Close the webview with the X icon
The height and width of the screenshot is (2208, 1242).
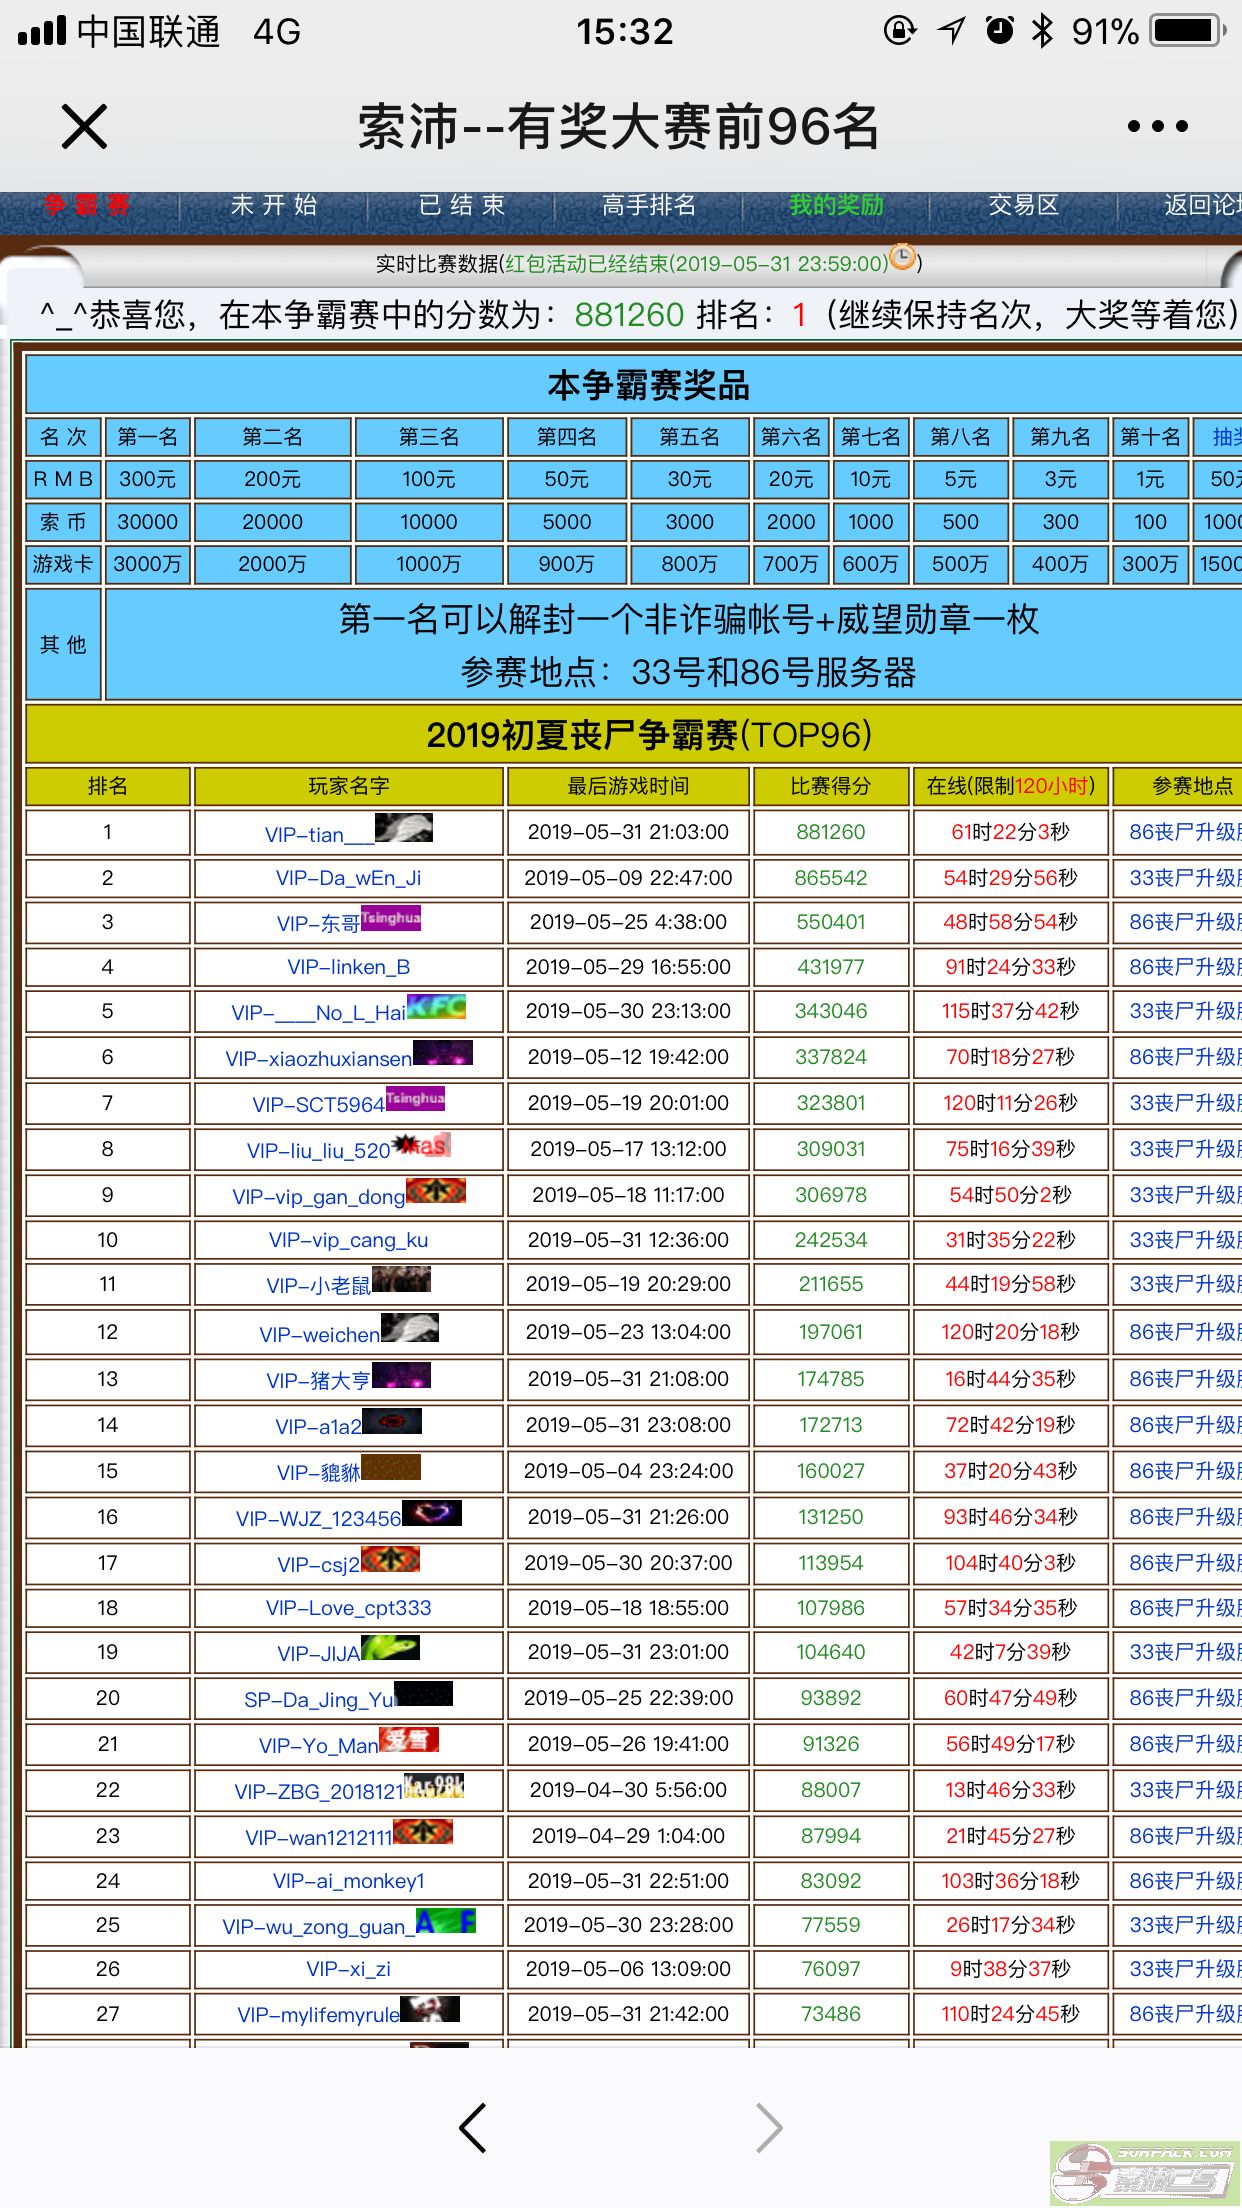84,127
